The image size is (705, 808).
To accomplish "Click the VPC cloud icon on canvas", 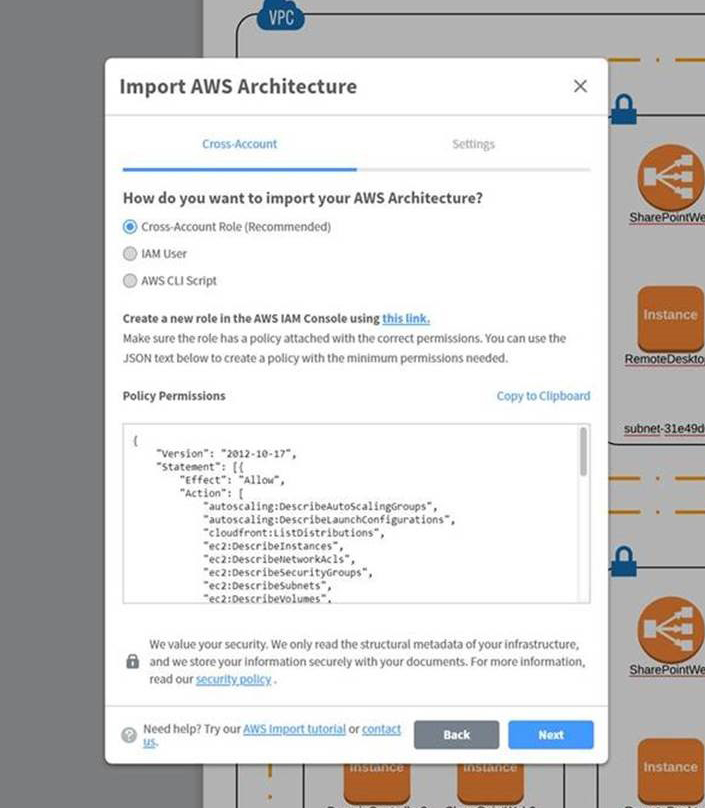I will [x=281, y=15].
